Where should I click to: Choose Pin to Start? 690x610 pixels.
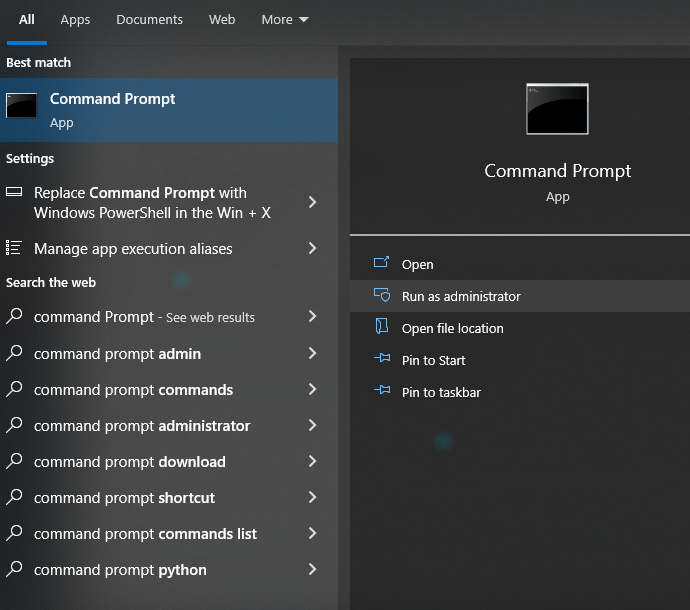[x=520, y=360]
